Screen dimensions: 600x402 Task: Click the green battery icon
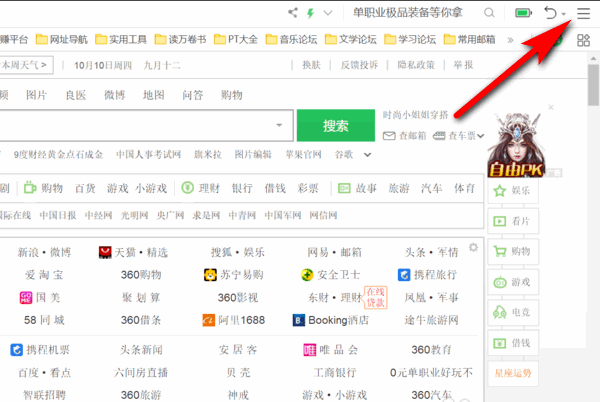(523, 13)
